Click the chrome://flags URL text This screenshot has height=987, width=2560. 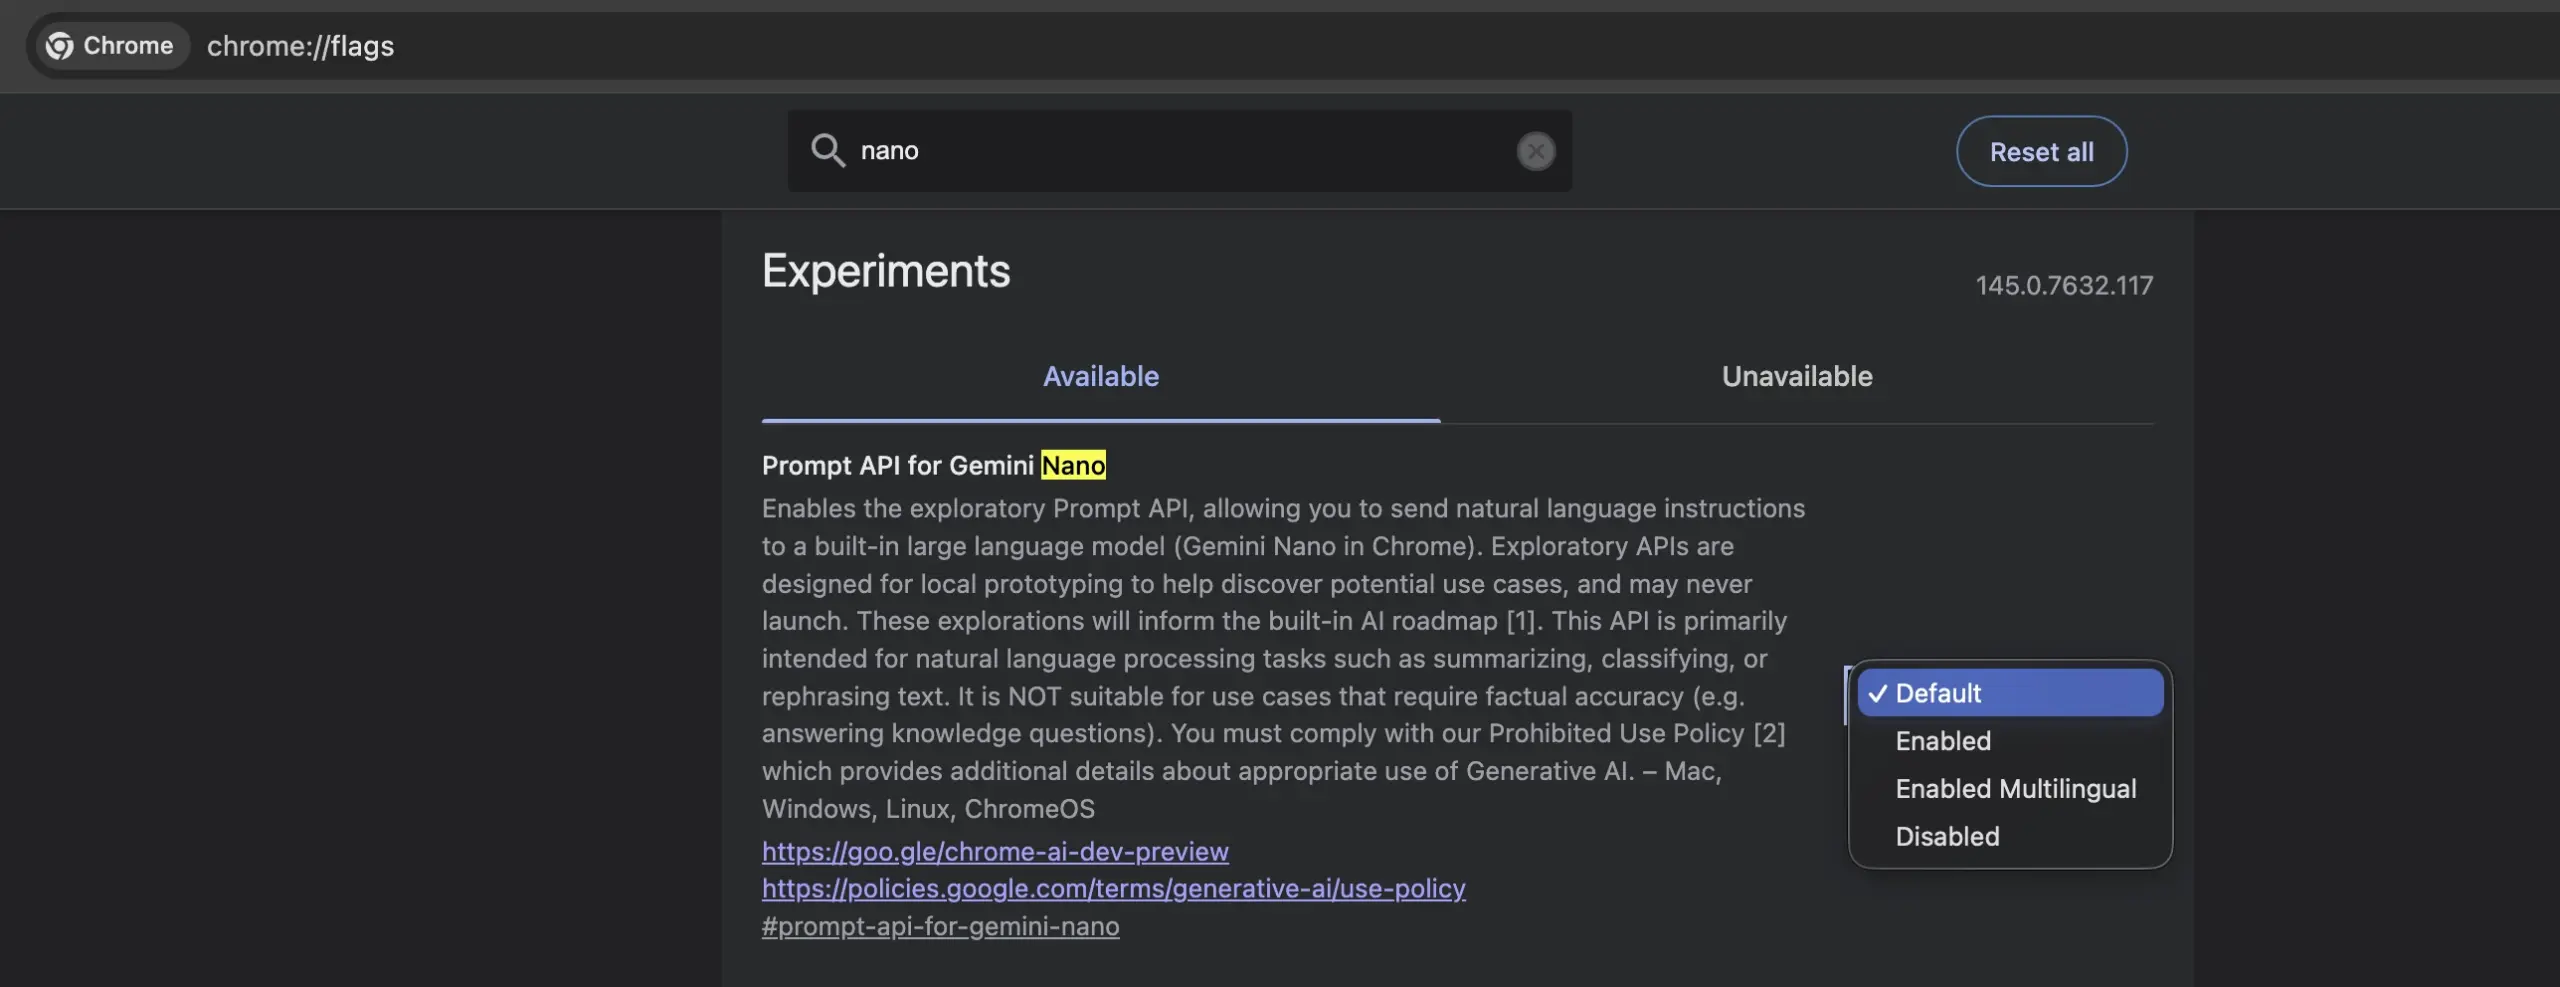[x=300, y=46]
